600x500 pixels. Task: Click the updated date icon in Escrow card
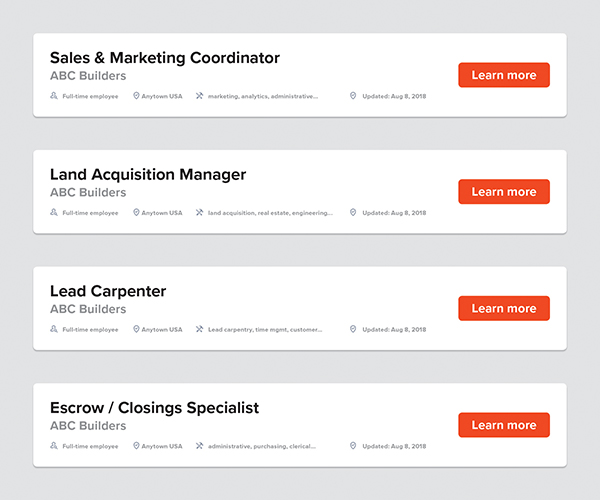click(353, 446)
